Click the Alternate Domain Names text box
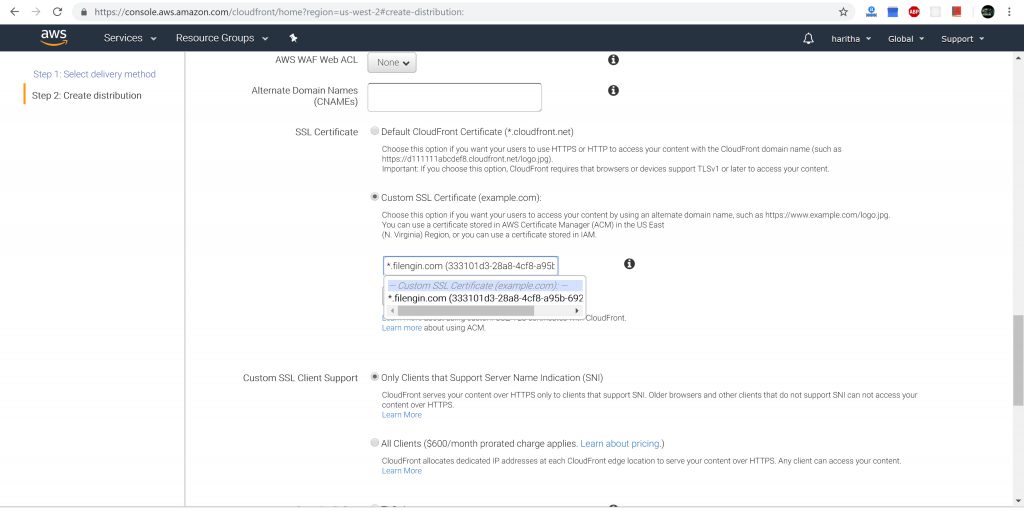Viewport: 1024px width, 511px height. click(x=454, y=97)
